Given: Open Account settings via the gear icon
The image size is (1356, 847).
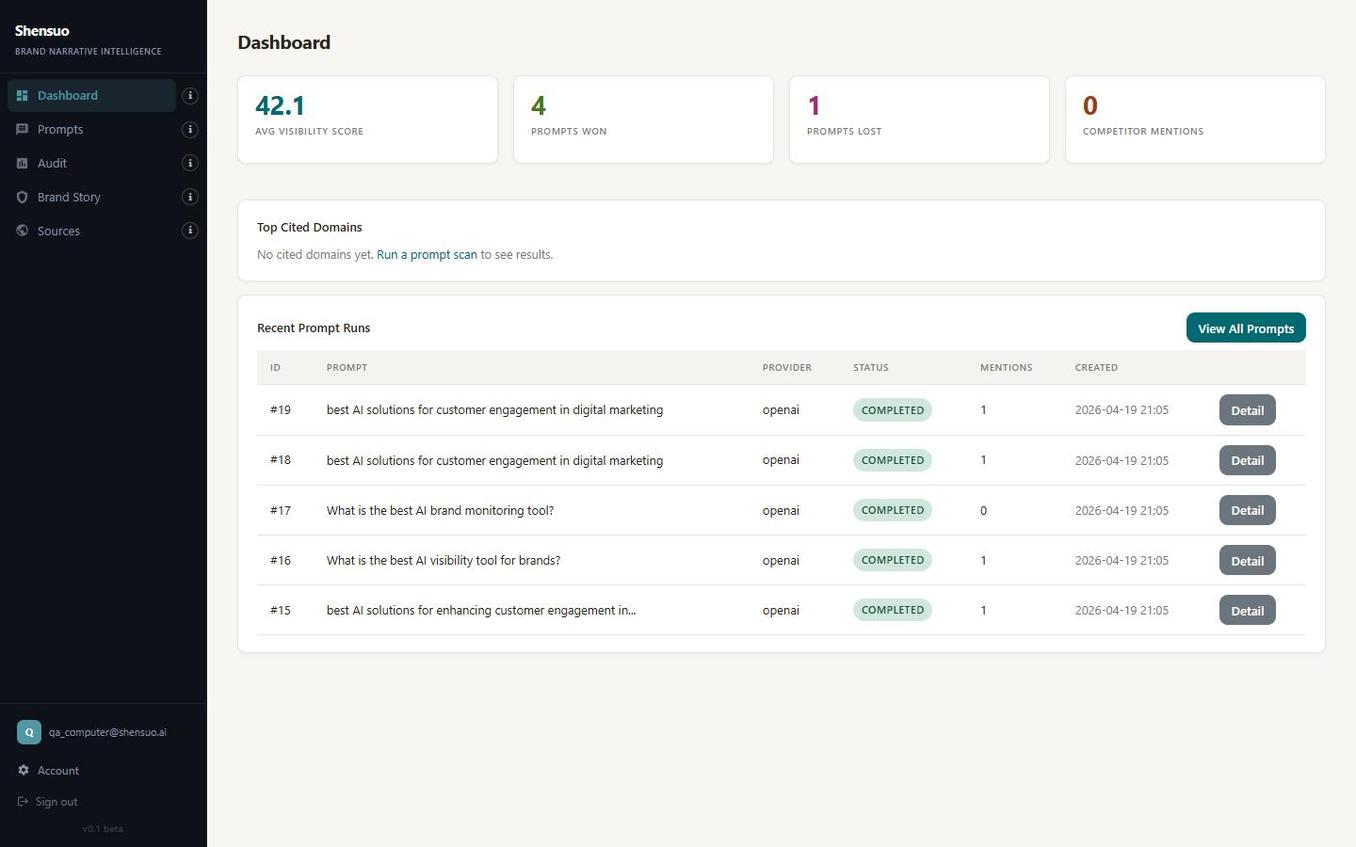Looking at the screenshot, I should (x=23, y=770).
